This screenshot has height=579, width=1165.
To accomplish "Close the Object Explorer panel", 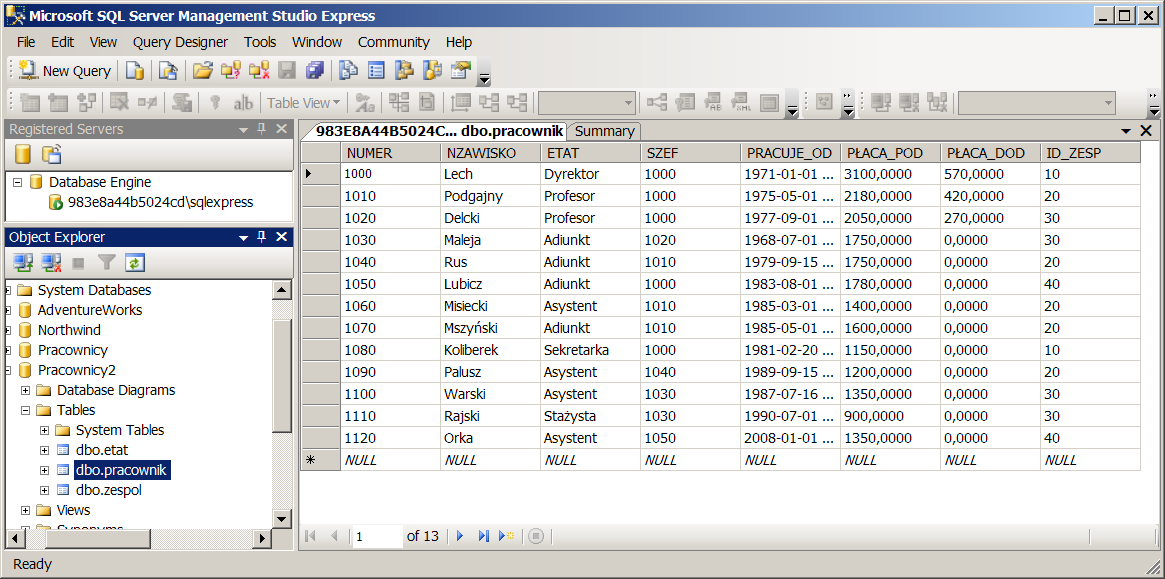I will click(x=282, y=237).
